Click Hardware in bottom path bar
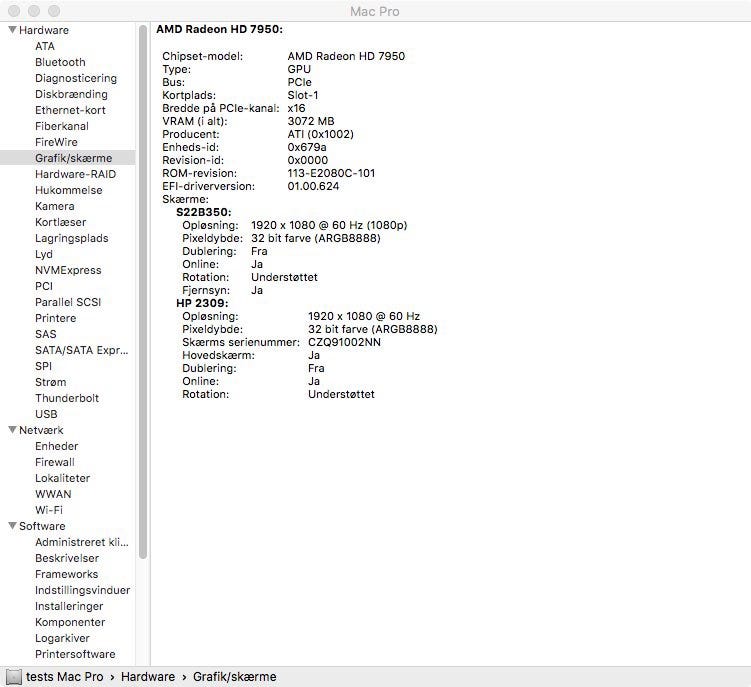The image size is (751, 687). pyautogui.click(x=148, y=676)
